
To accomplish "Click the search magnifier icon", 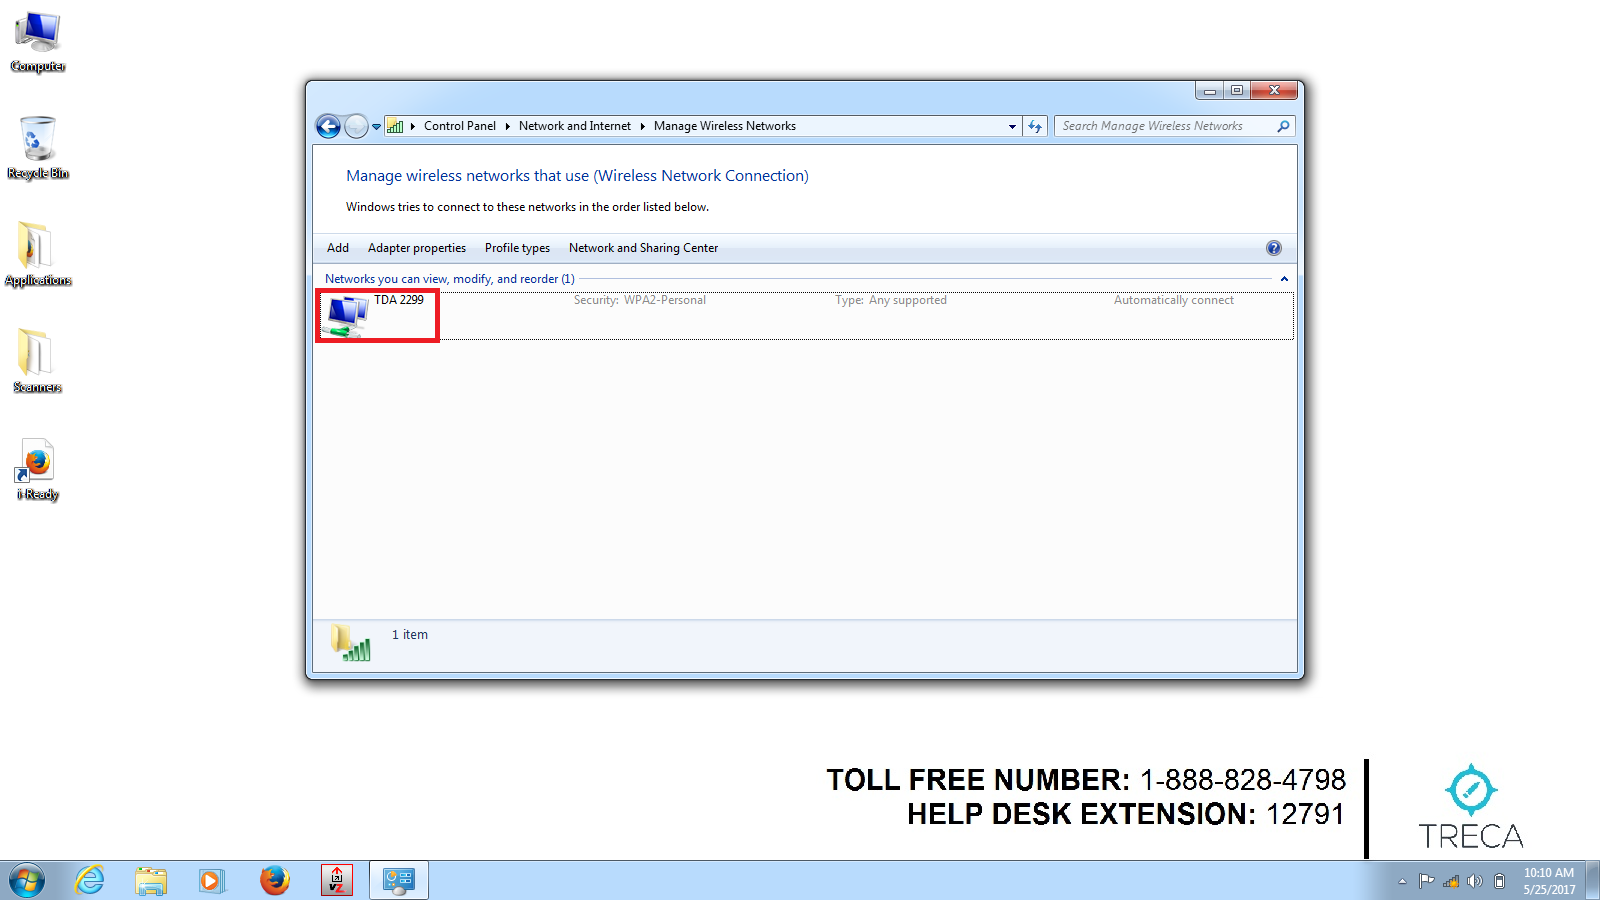I will click(x=1283, y=126).
